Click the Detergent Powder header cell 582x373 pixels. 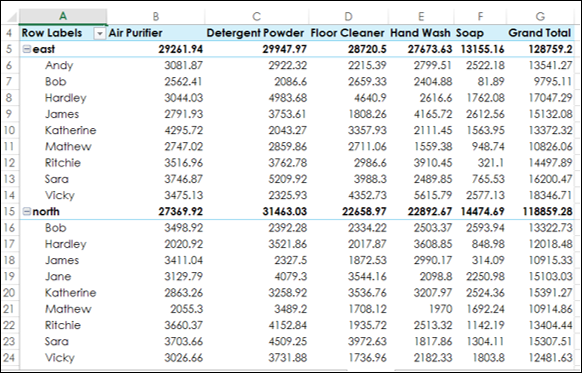coord(256,33)
